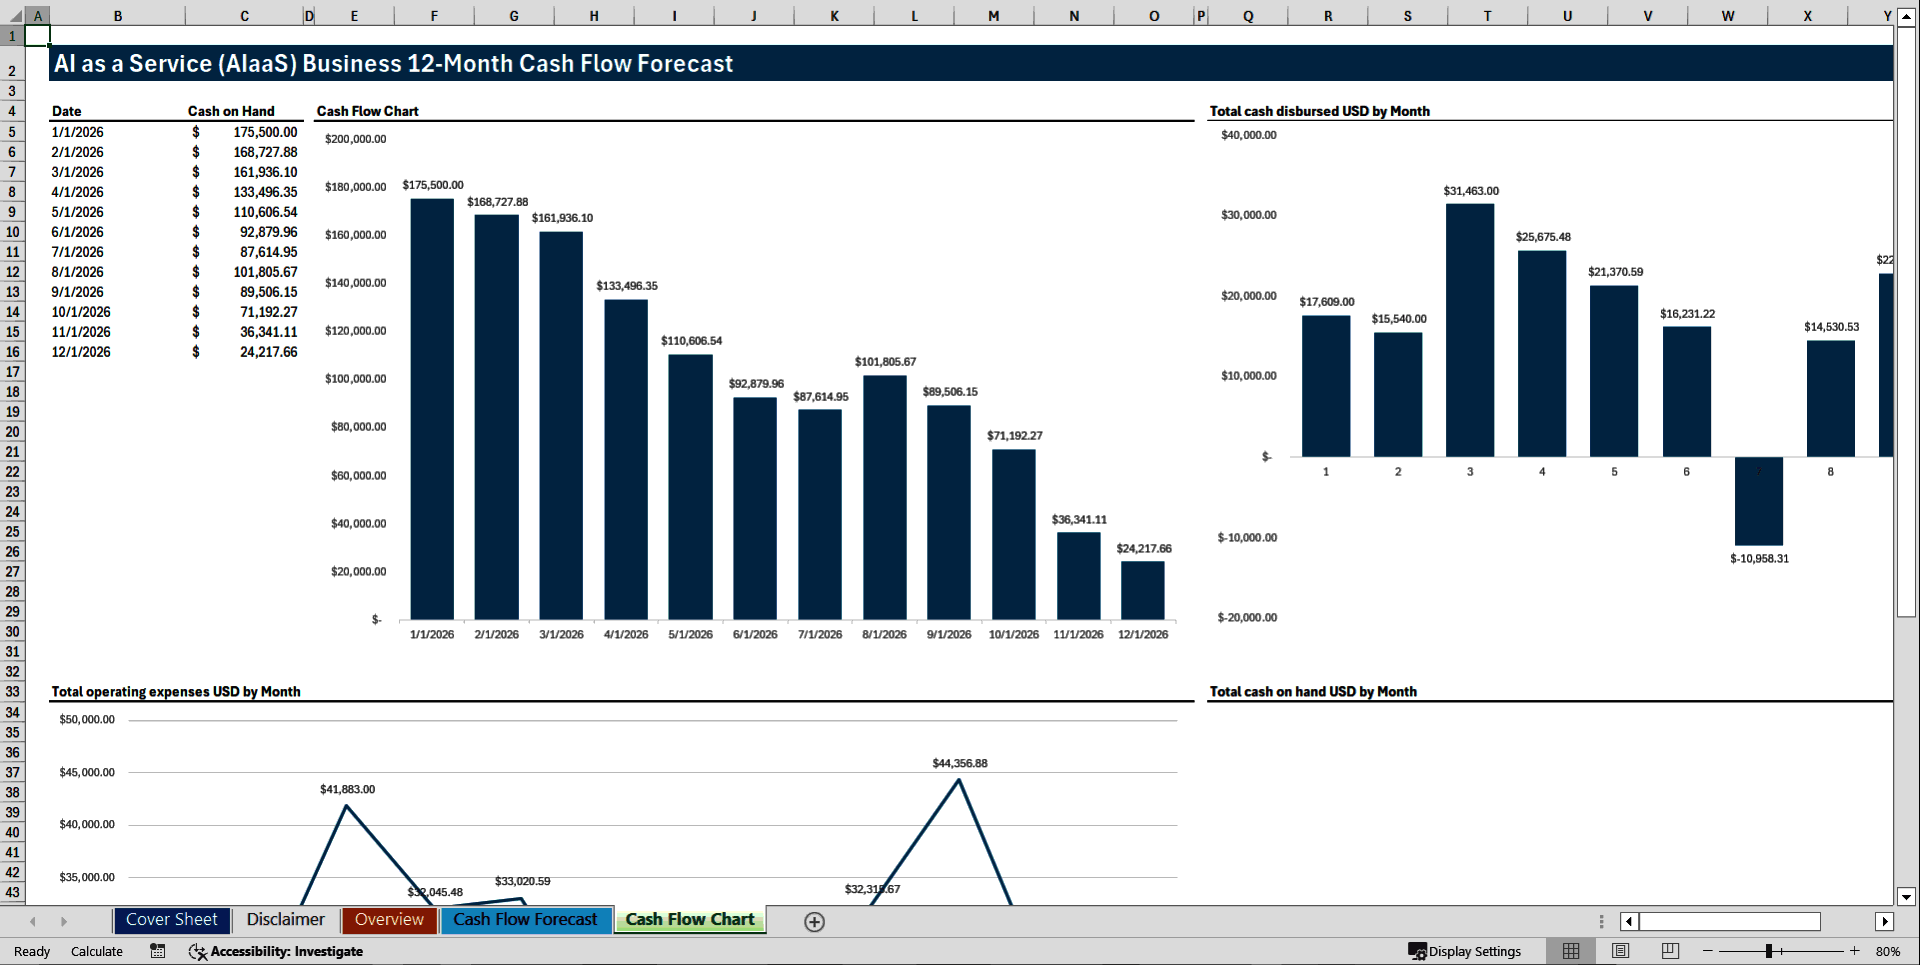The height and width of the screenshot is (965, 1920).
Task: Click the 80% zoom percentage label
Action: [x=1888, y=951]
